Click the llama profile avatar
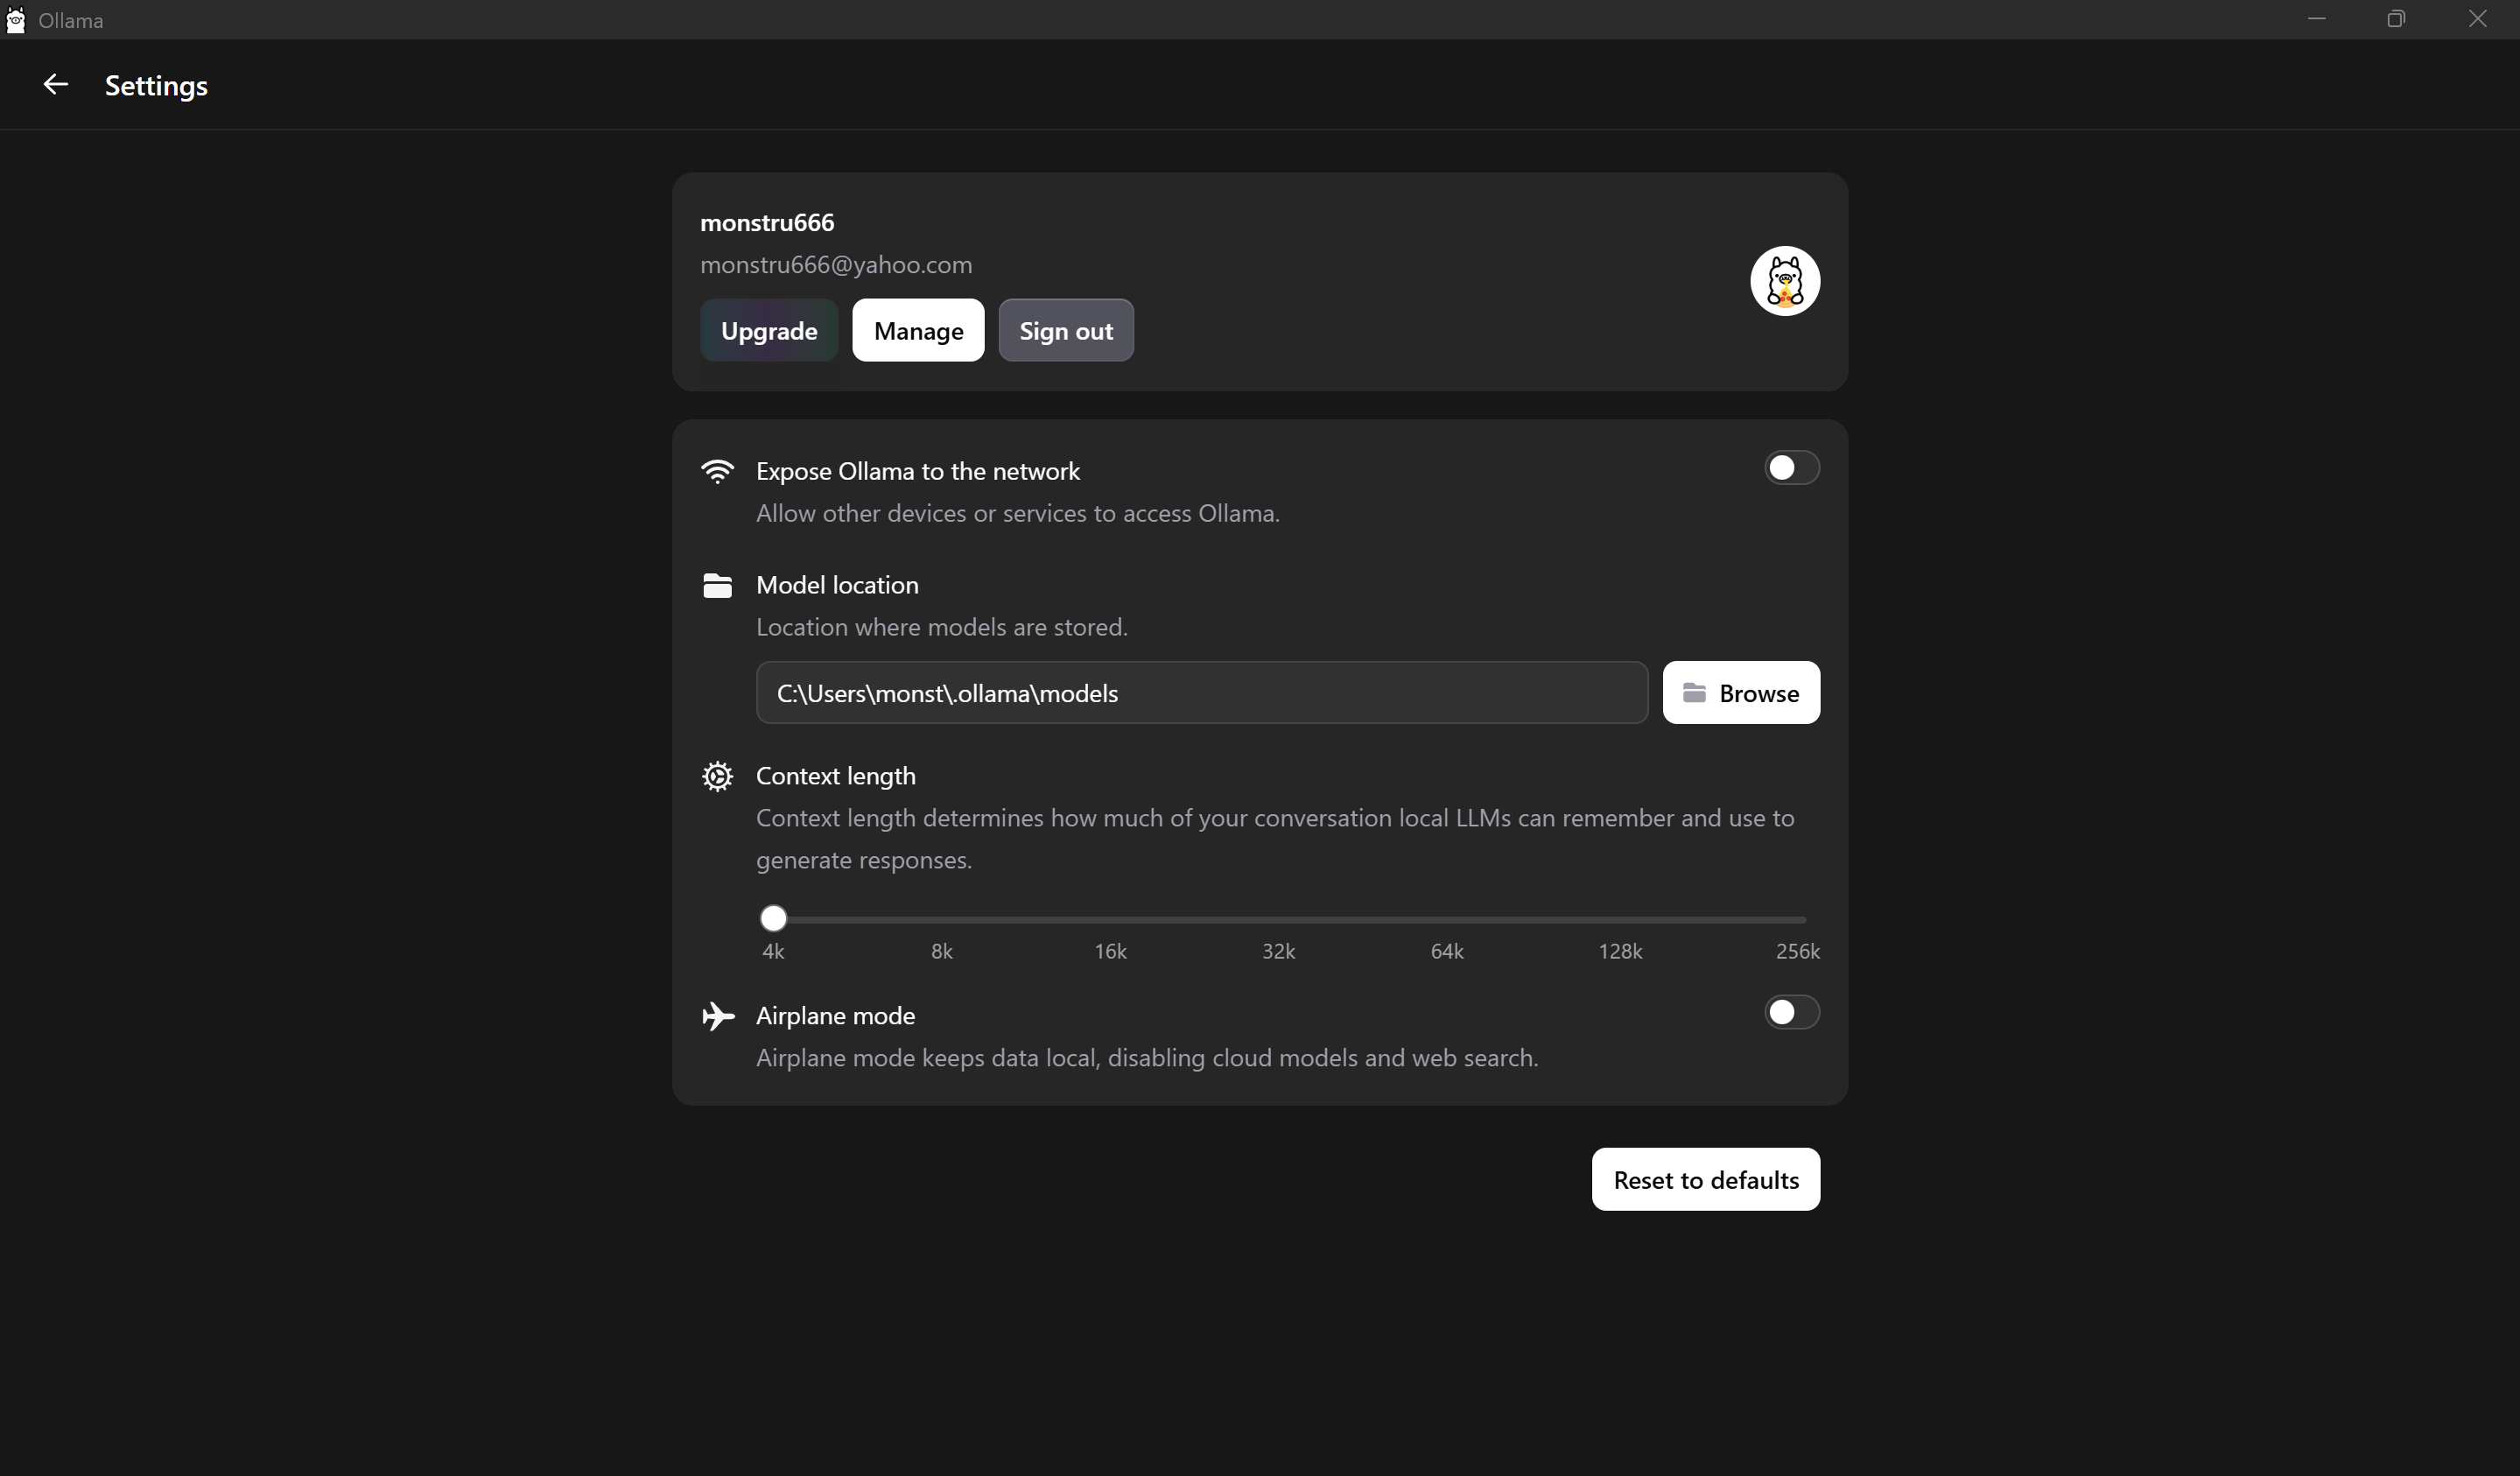This screenshot has height=1476, width=2520. pyautogui.click(x=1784, y=281)
